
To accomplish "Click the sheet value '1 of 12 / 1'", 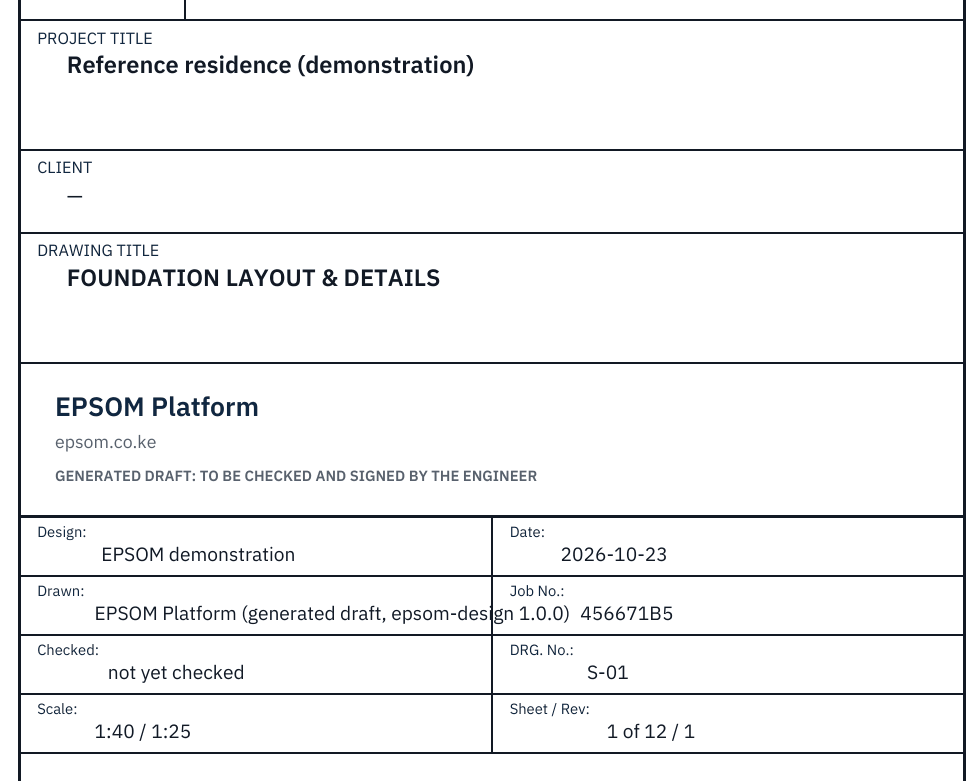I will 651,732.
